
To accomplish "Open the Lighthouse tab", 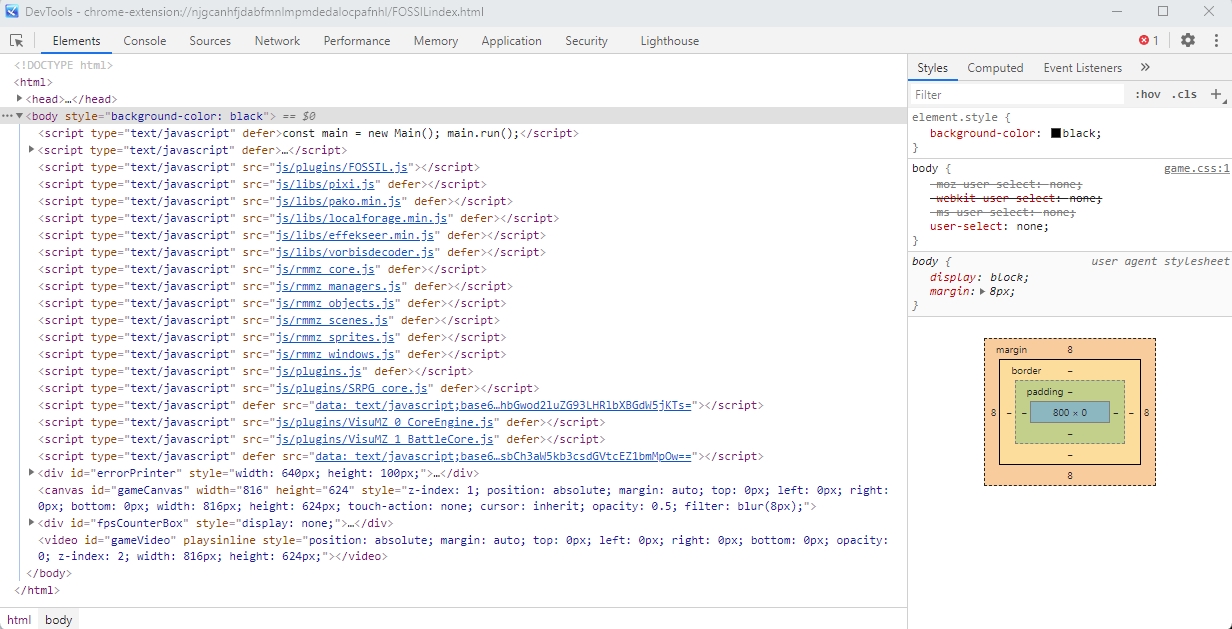I will click(x=670, y=41).
